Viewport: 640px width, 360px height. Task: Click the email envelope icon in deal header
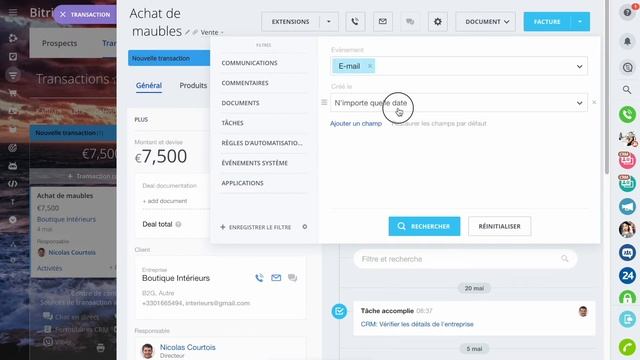(x=383, y=22)
